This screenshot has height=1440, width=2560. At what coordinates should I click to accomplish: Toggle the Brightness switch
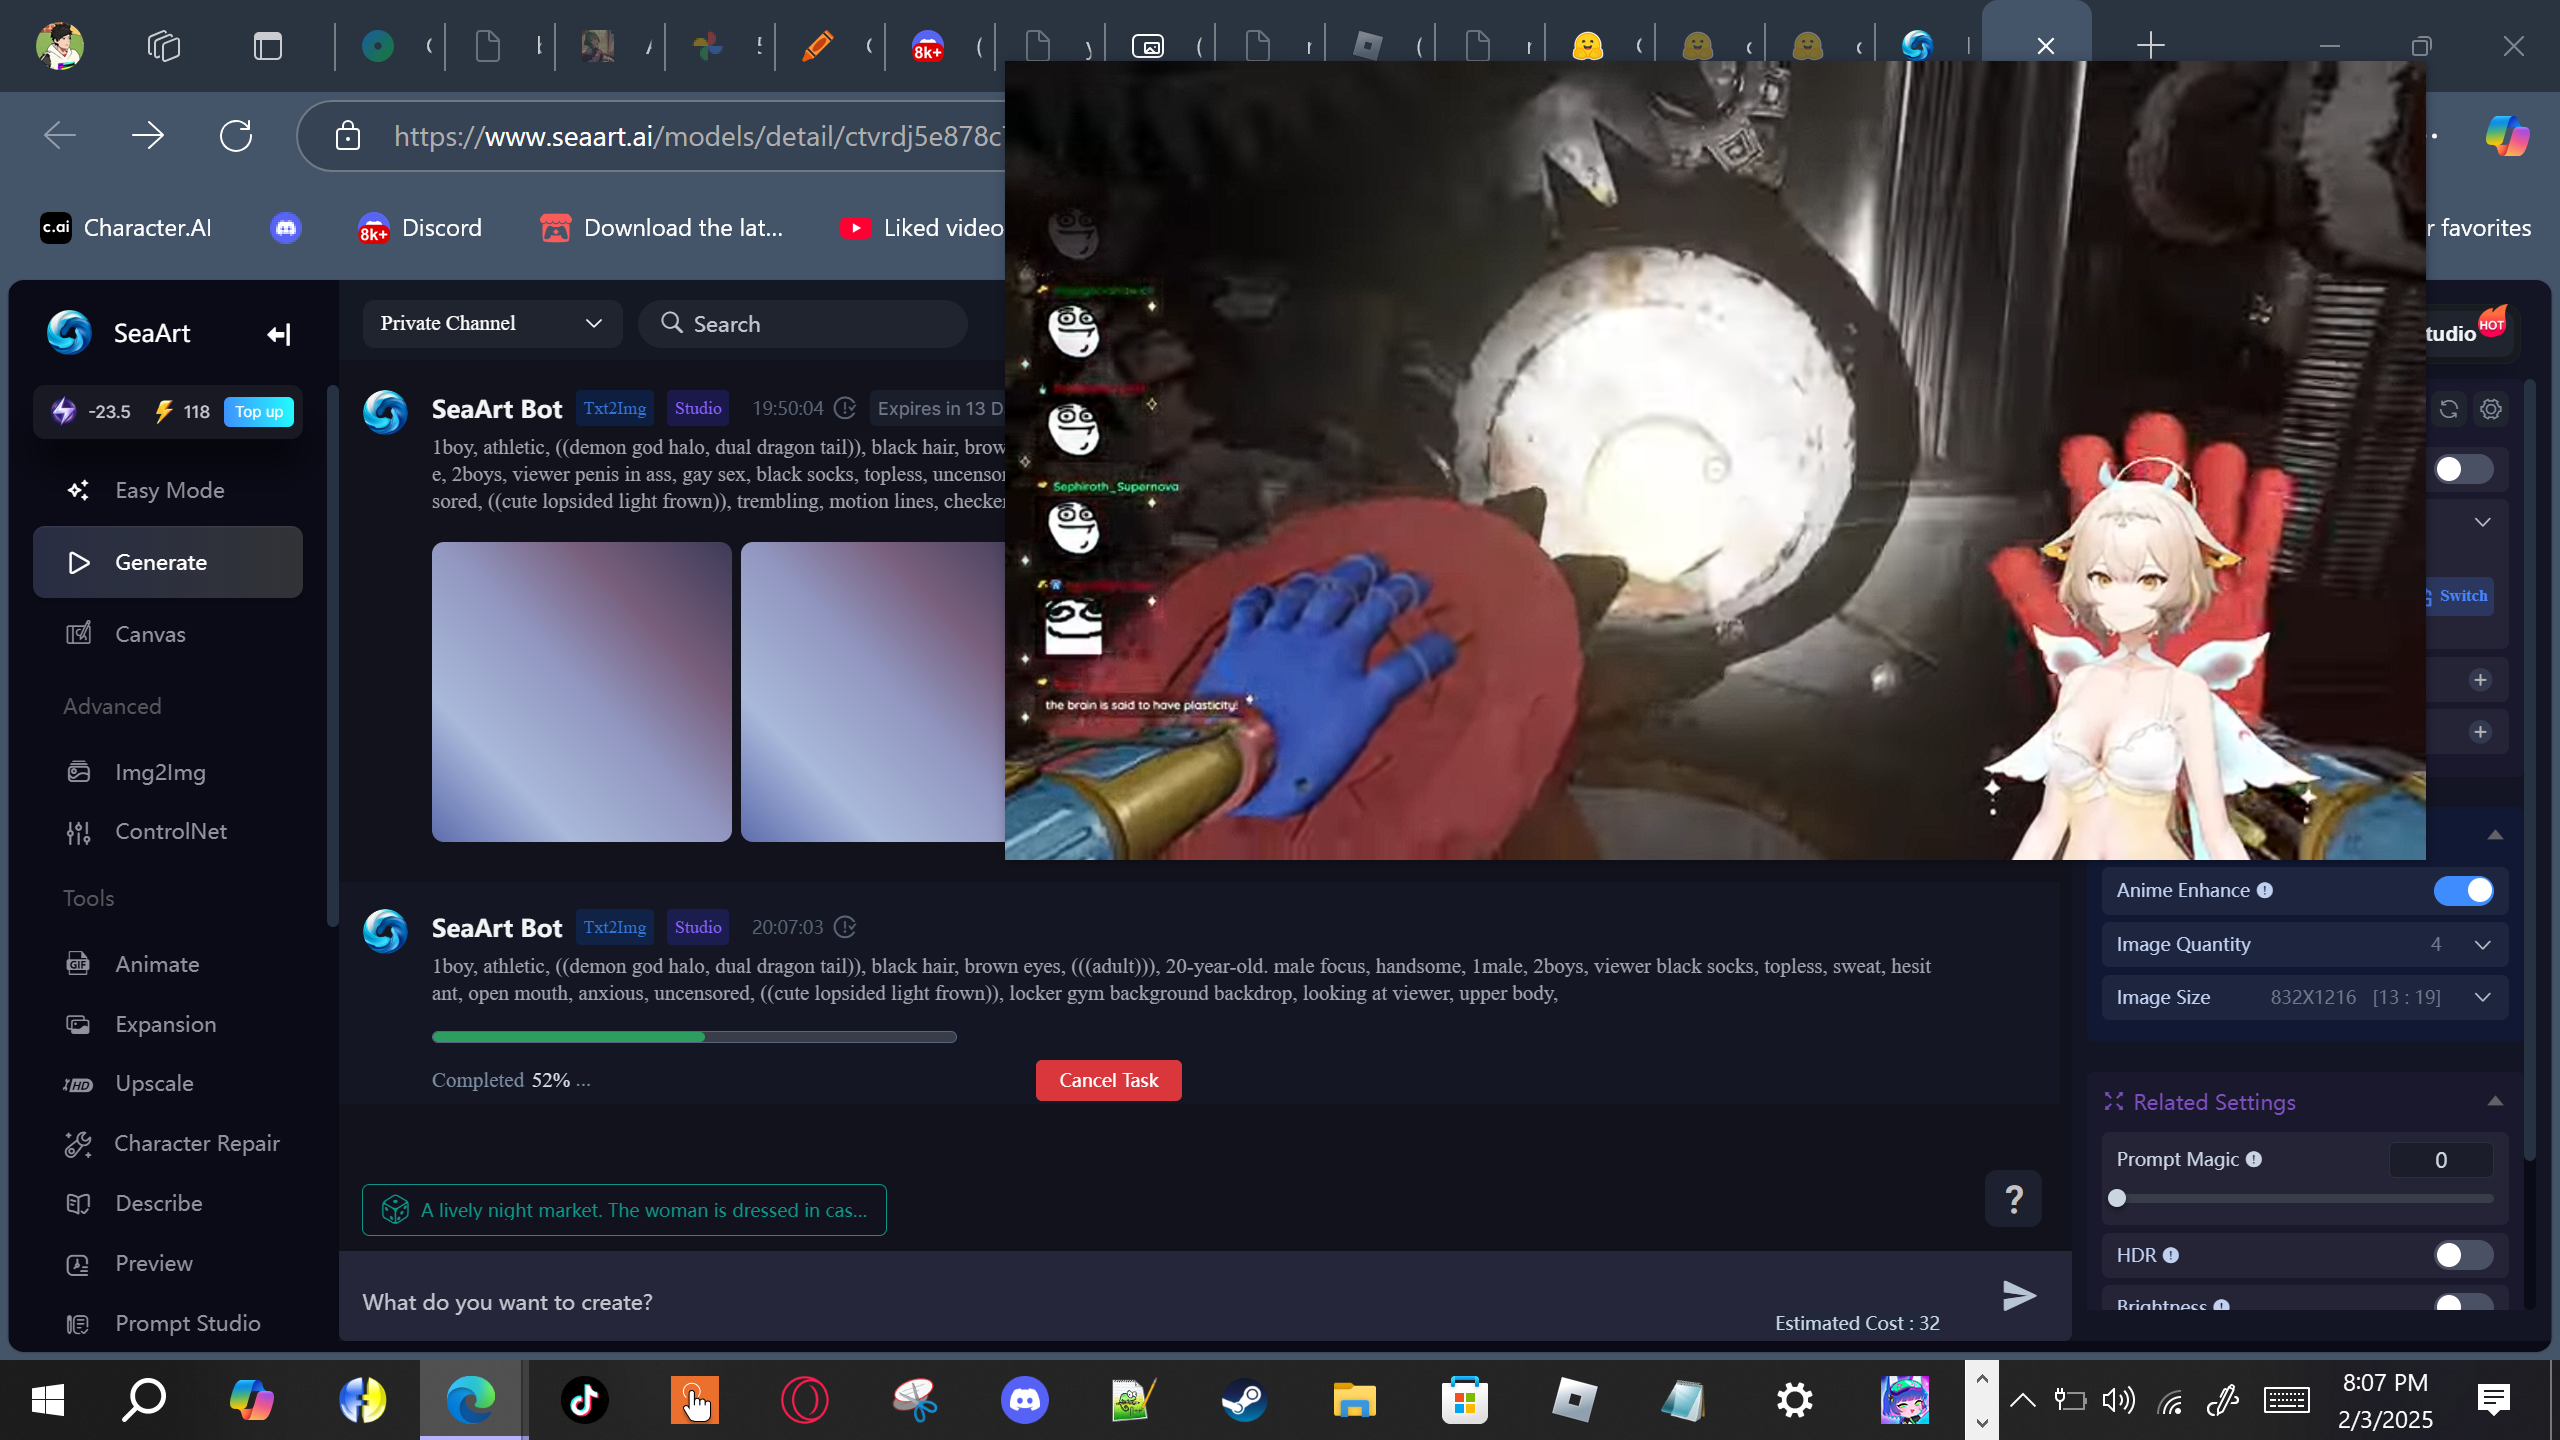click(x=2464, y=1302)
